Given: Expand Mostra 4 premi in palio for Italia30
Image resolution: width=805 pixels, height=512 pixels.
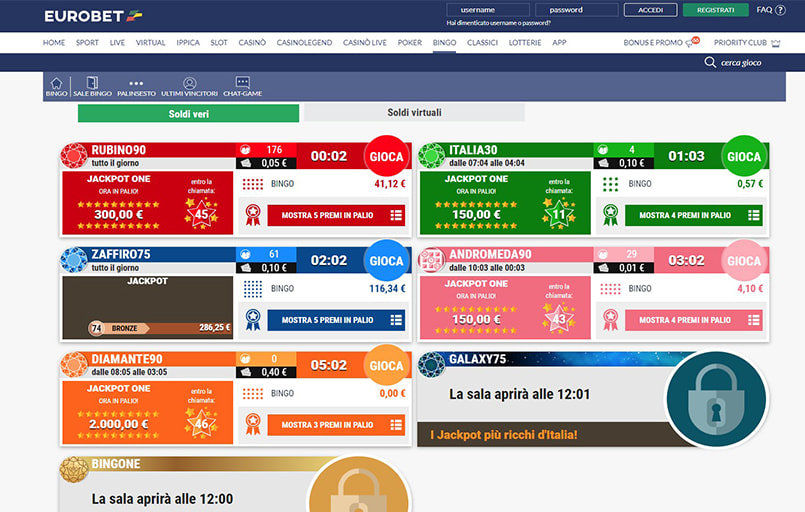Looking at the screenshot, I should 693,215.
